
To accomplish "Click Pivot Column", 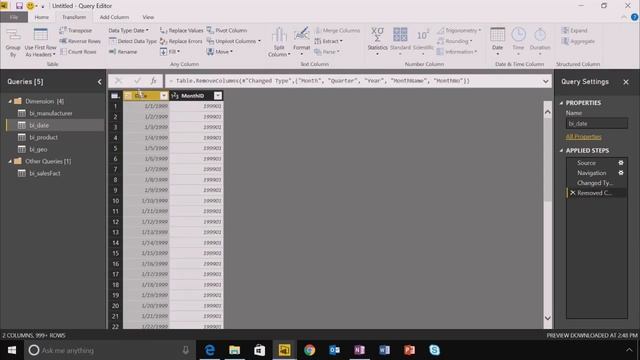I will (x=227, y=31).
